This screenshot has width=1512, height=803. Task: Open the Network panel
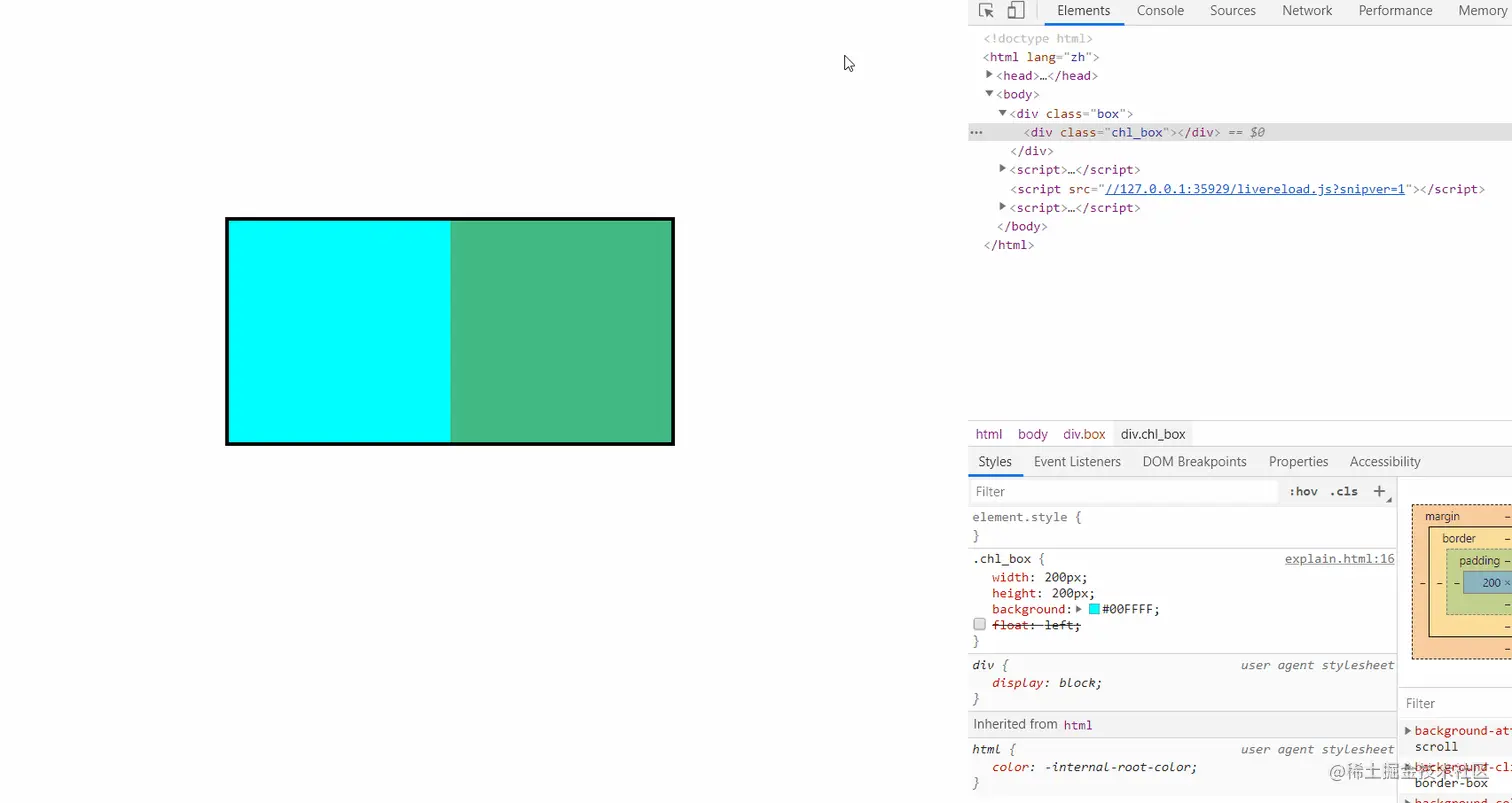pos(1307,10)
